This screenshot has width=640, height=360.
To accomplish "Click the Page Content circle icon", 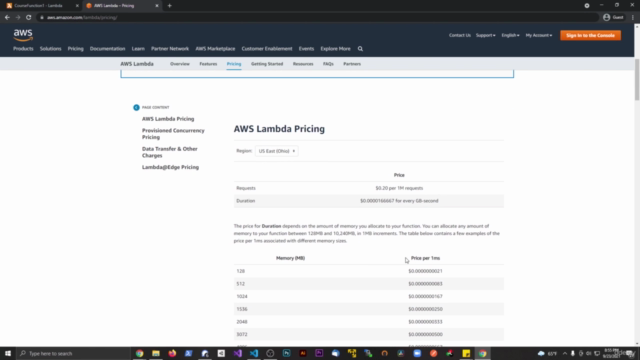I will 136,107.
